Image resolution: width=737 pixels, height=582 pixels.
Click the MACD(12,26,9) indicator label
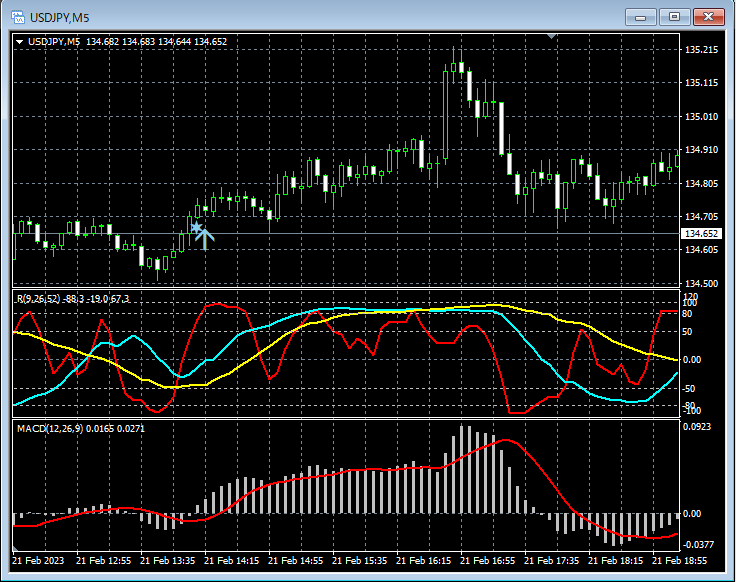click(x=81, y=428)
